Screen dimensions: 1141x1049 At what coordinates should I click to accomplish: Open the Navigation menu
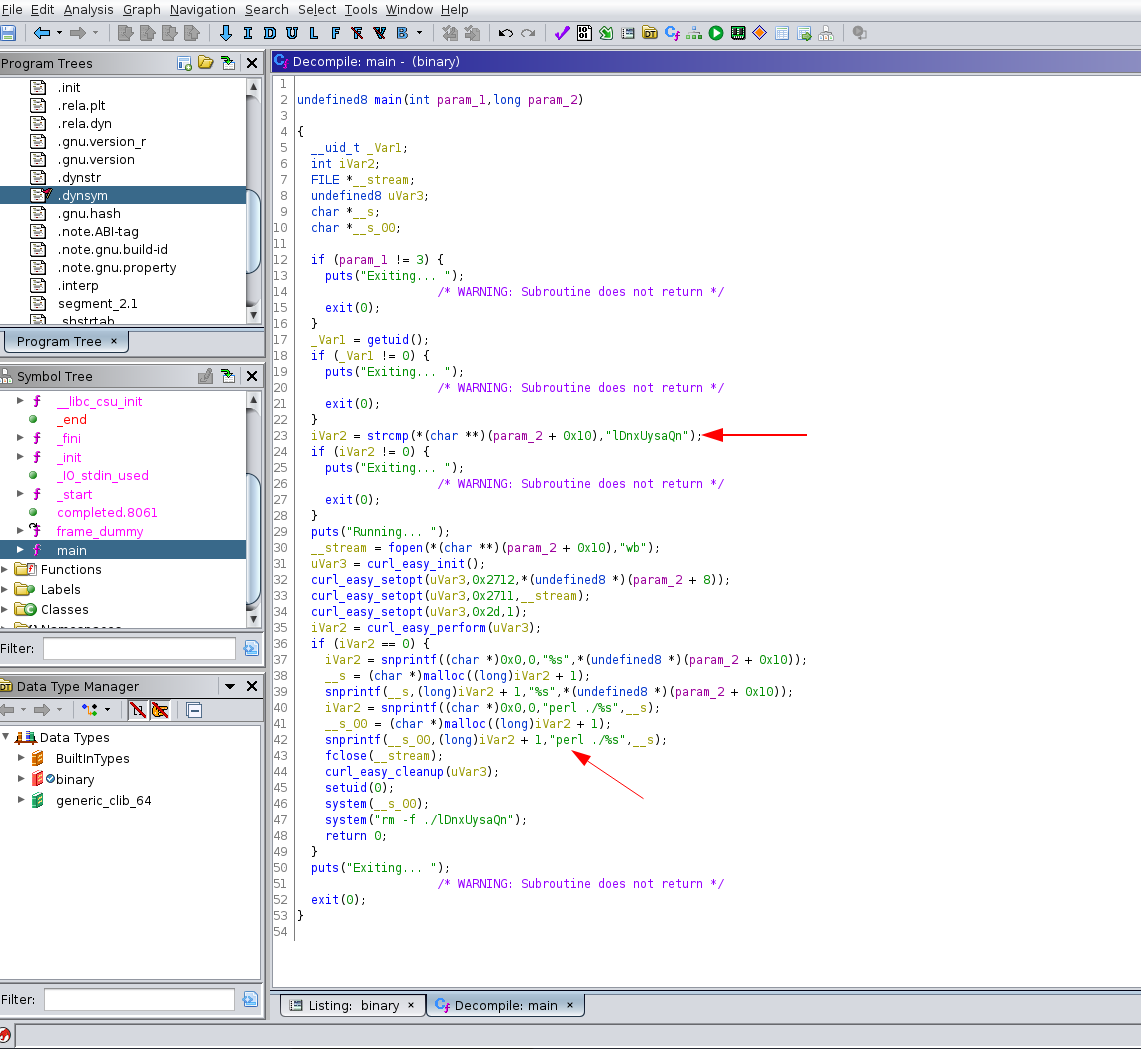(202, 9)
